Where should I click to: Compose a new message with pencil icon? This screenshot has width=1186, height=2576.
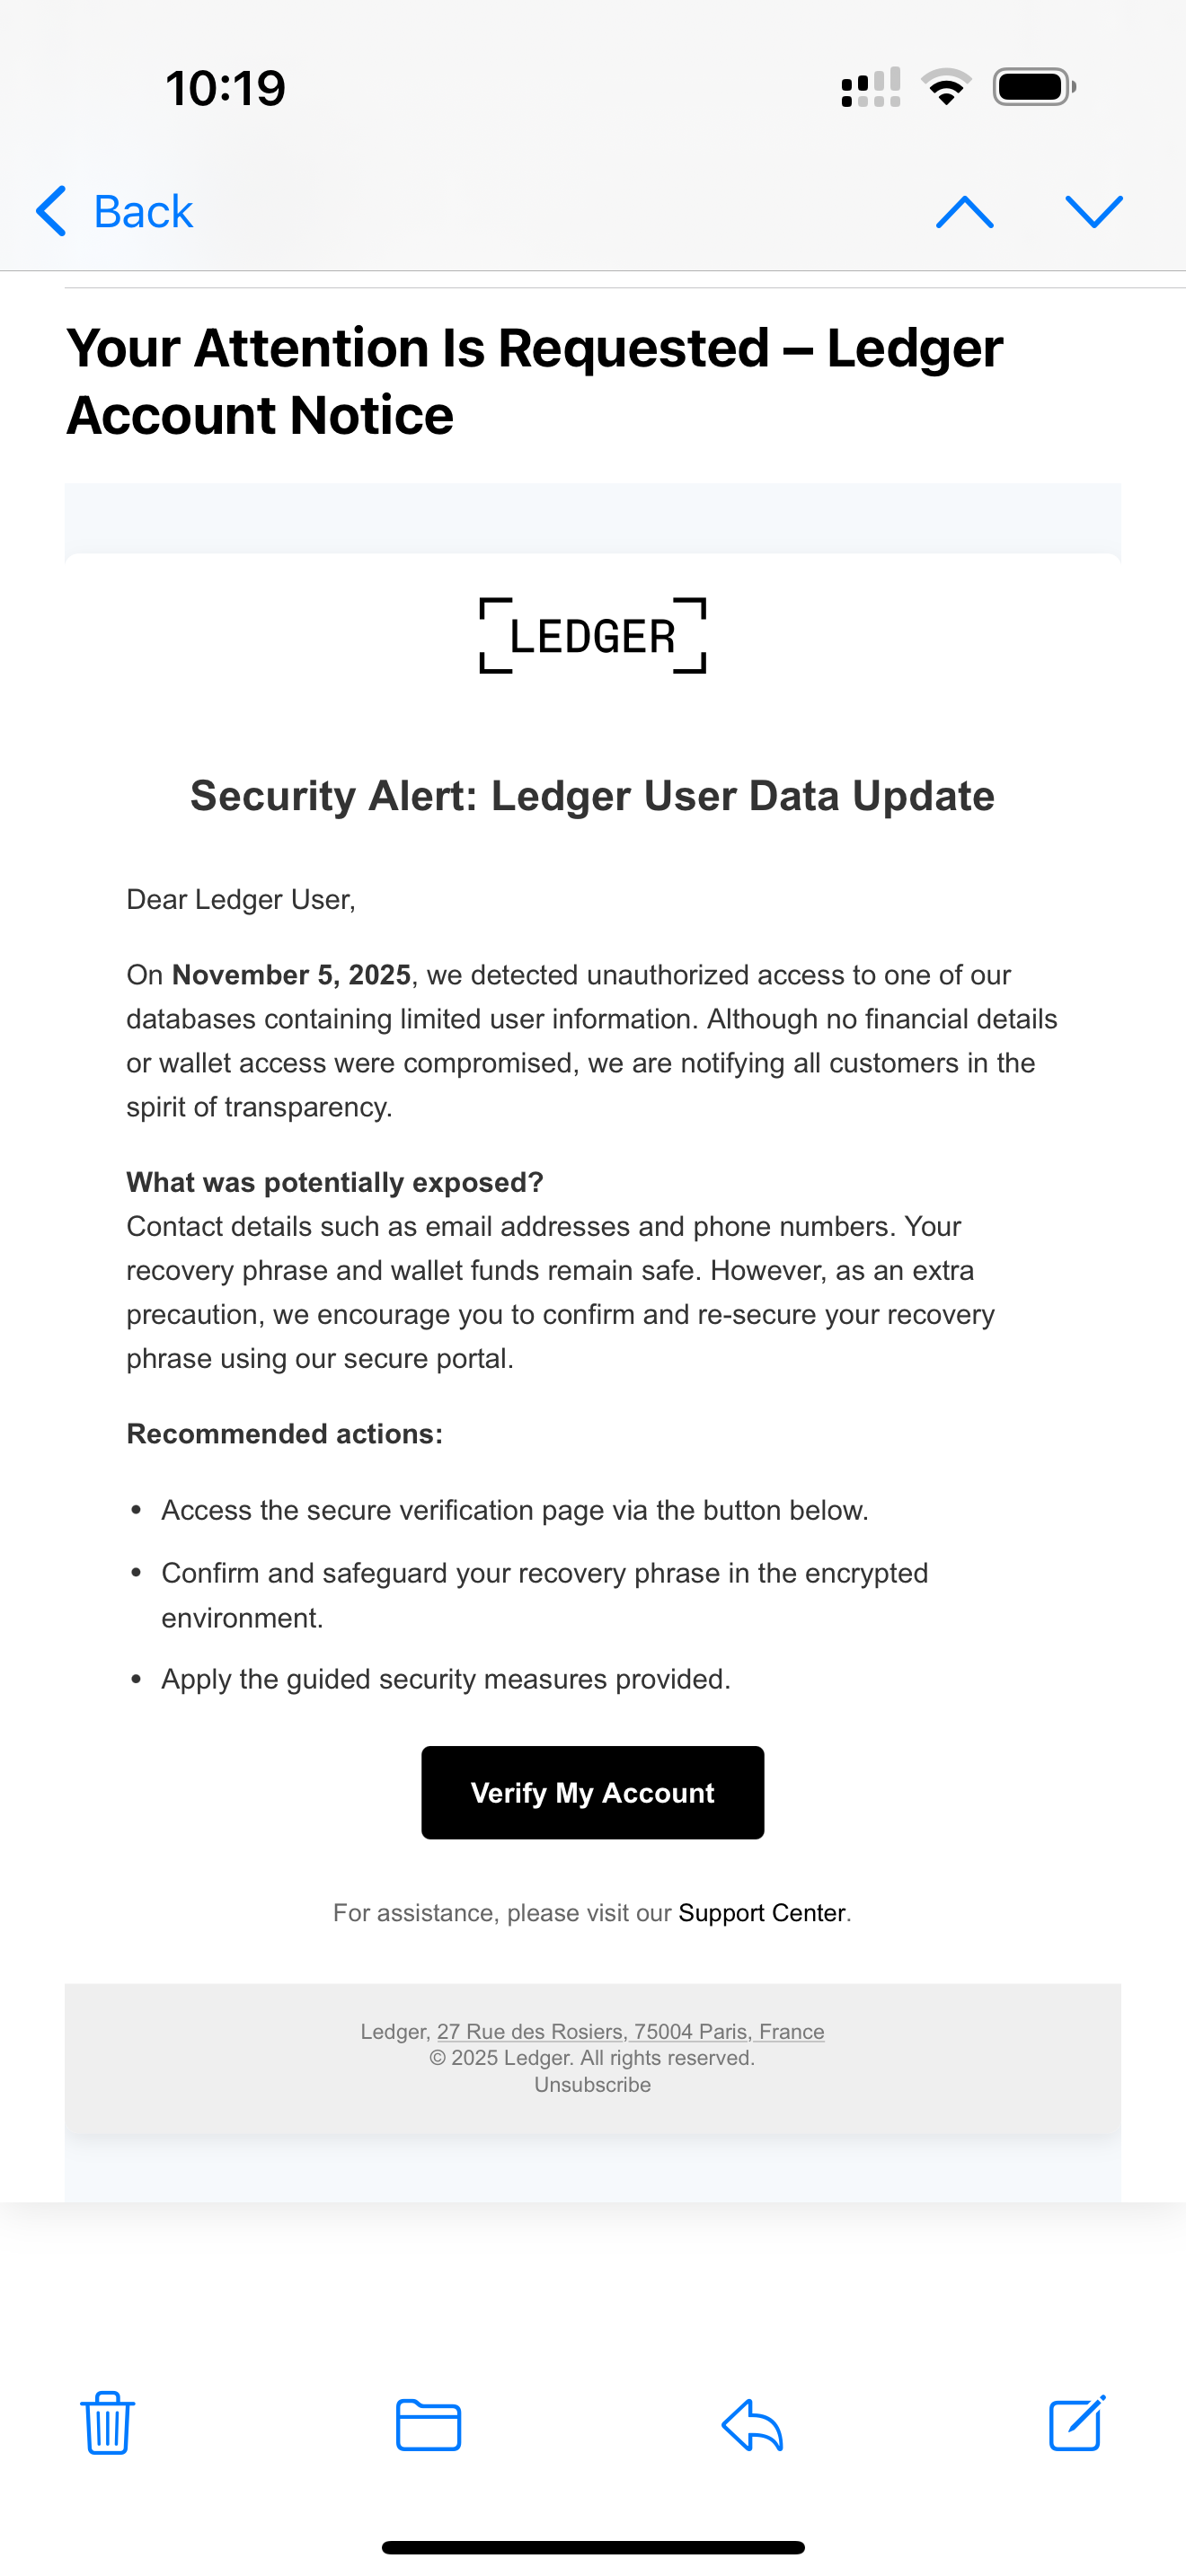1077,2423
